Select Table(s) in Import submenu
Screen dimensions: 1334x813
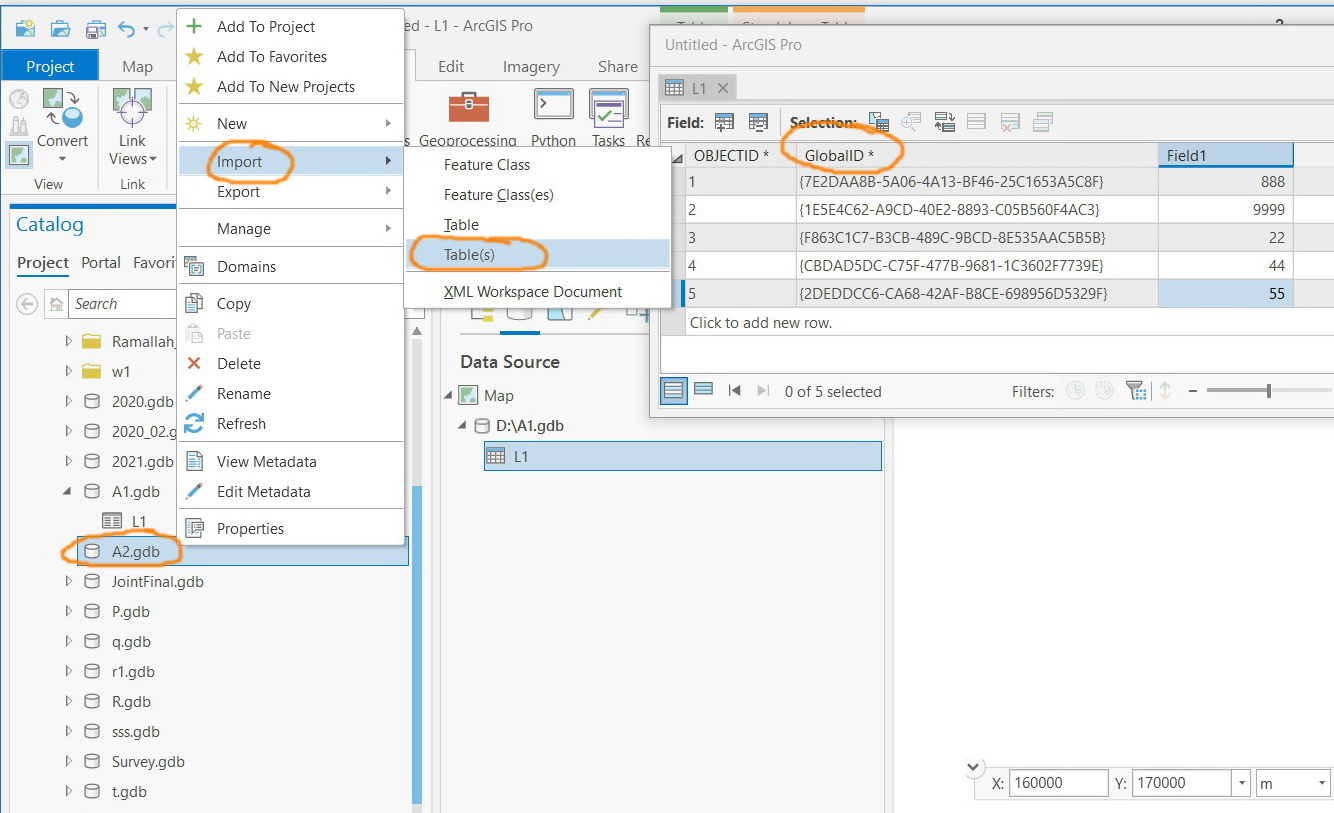click(x=537, y=255)
